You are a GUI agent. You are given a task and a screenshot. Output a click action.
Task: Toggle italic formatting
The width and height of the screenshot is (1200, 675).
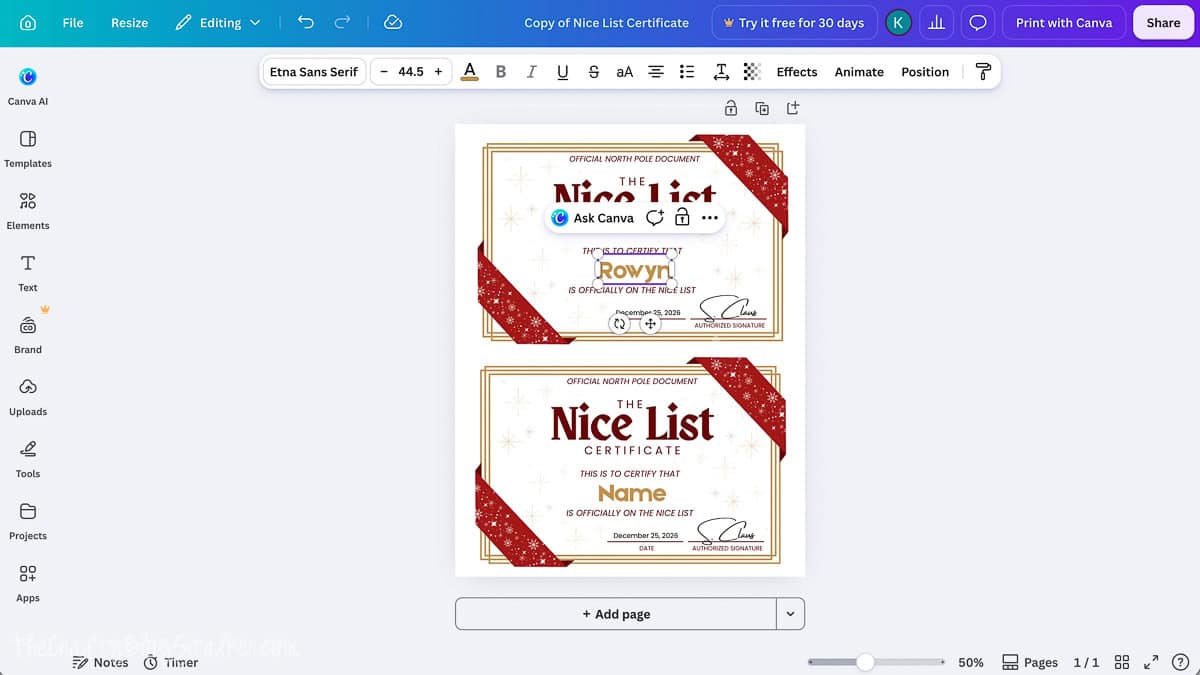pos(531,72)
